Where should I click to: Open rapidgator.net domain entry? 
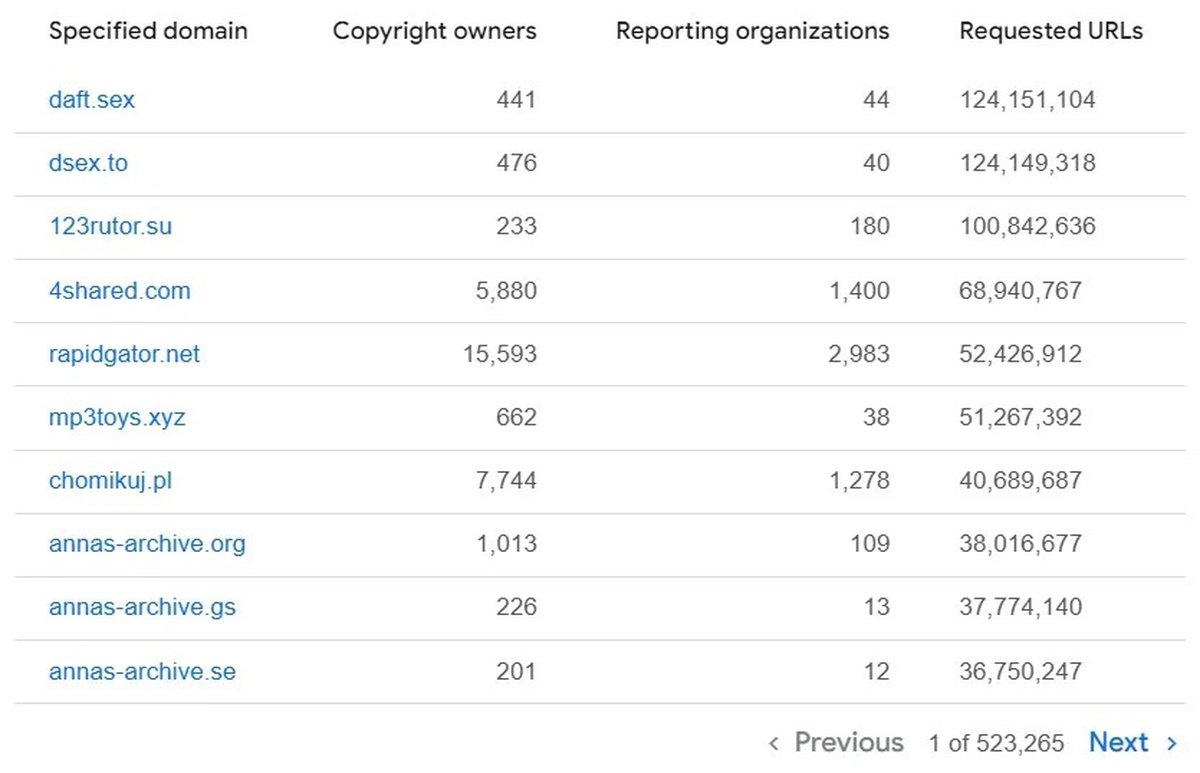(124, 354)
